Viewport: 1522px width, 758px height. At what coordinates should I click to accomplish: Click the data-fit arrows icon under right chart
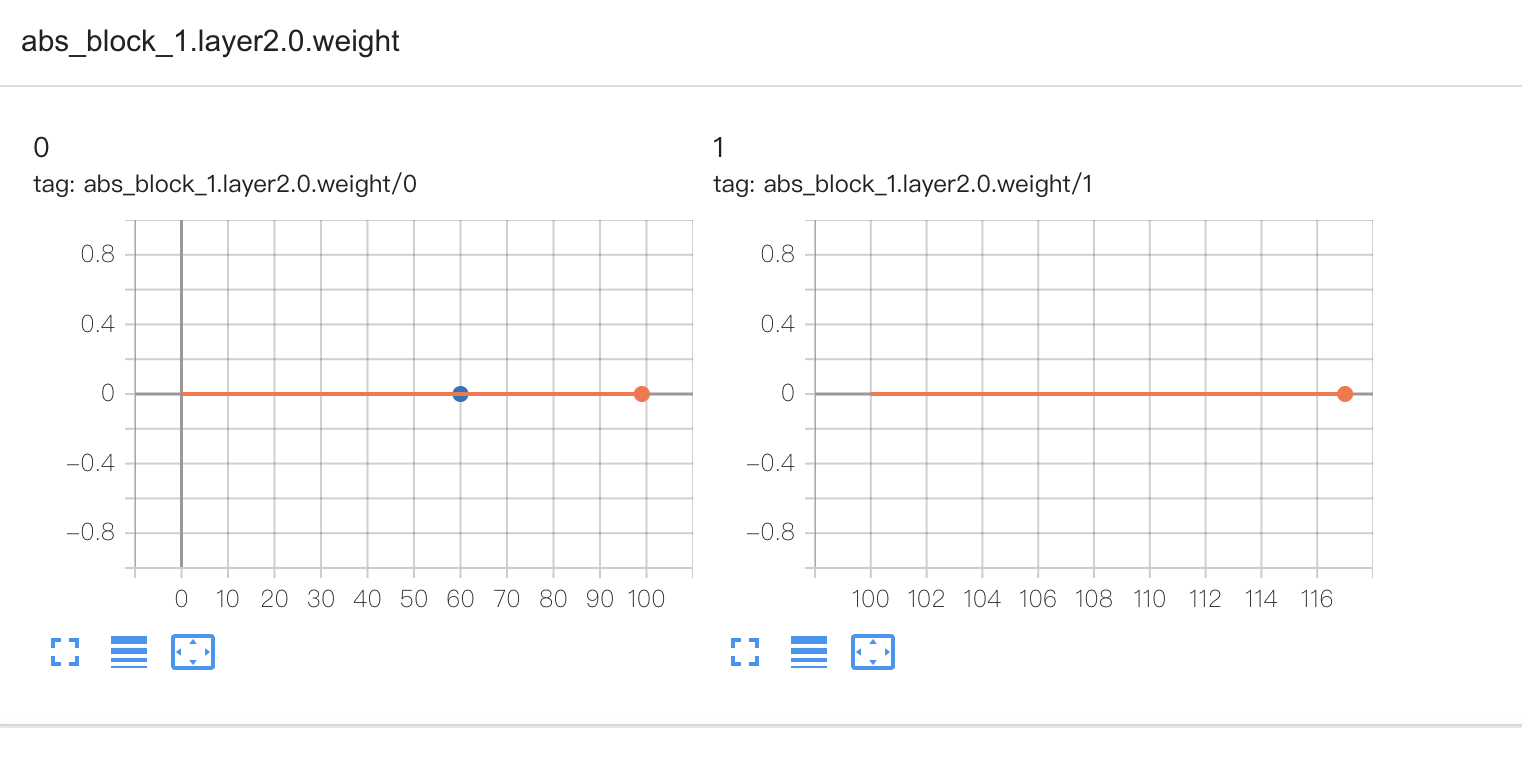point(873,652)
